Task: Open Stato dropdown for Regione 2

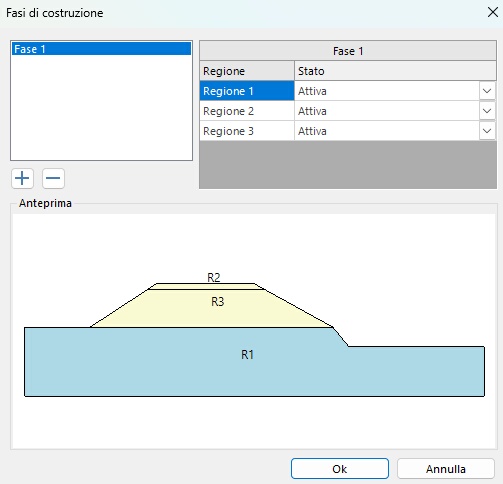Action: click(487, 111)
